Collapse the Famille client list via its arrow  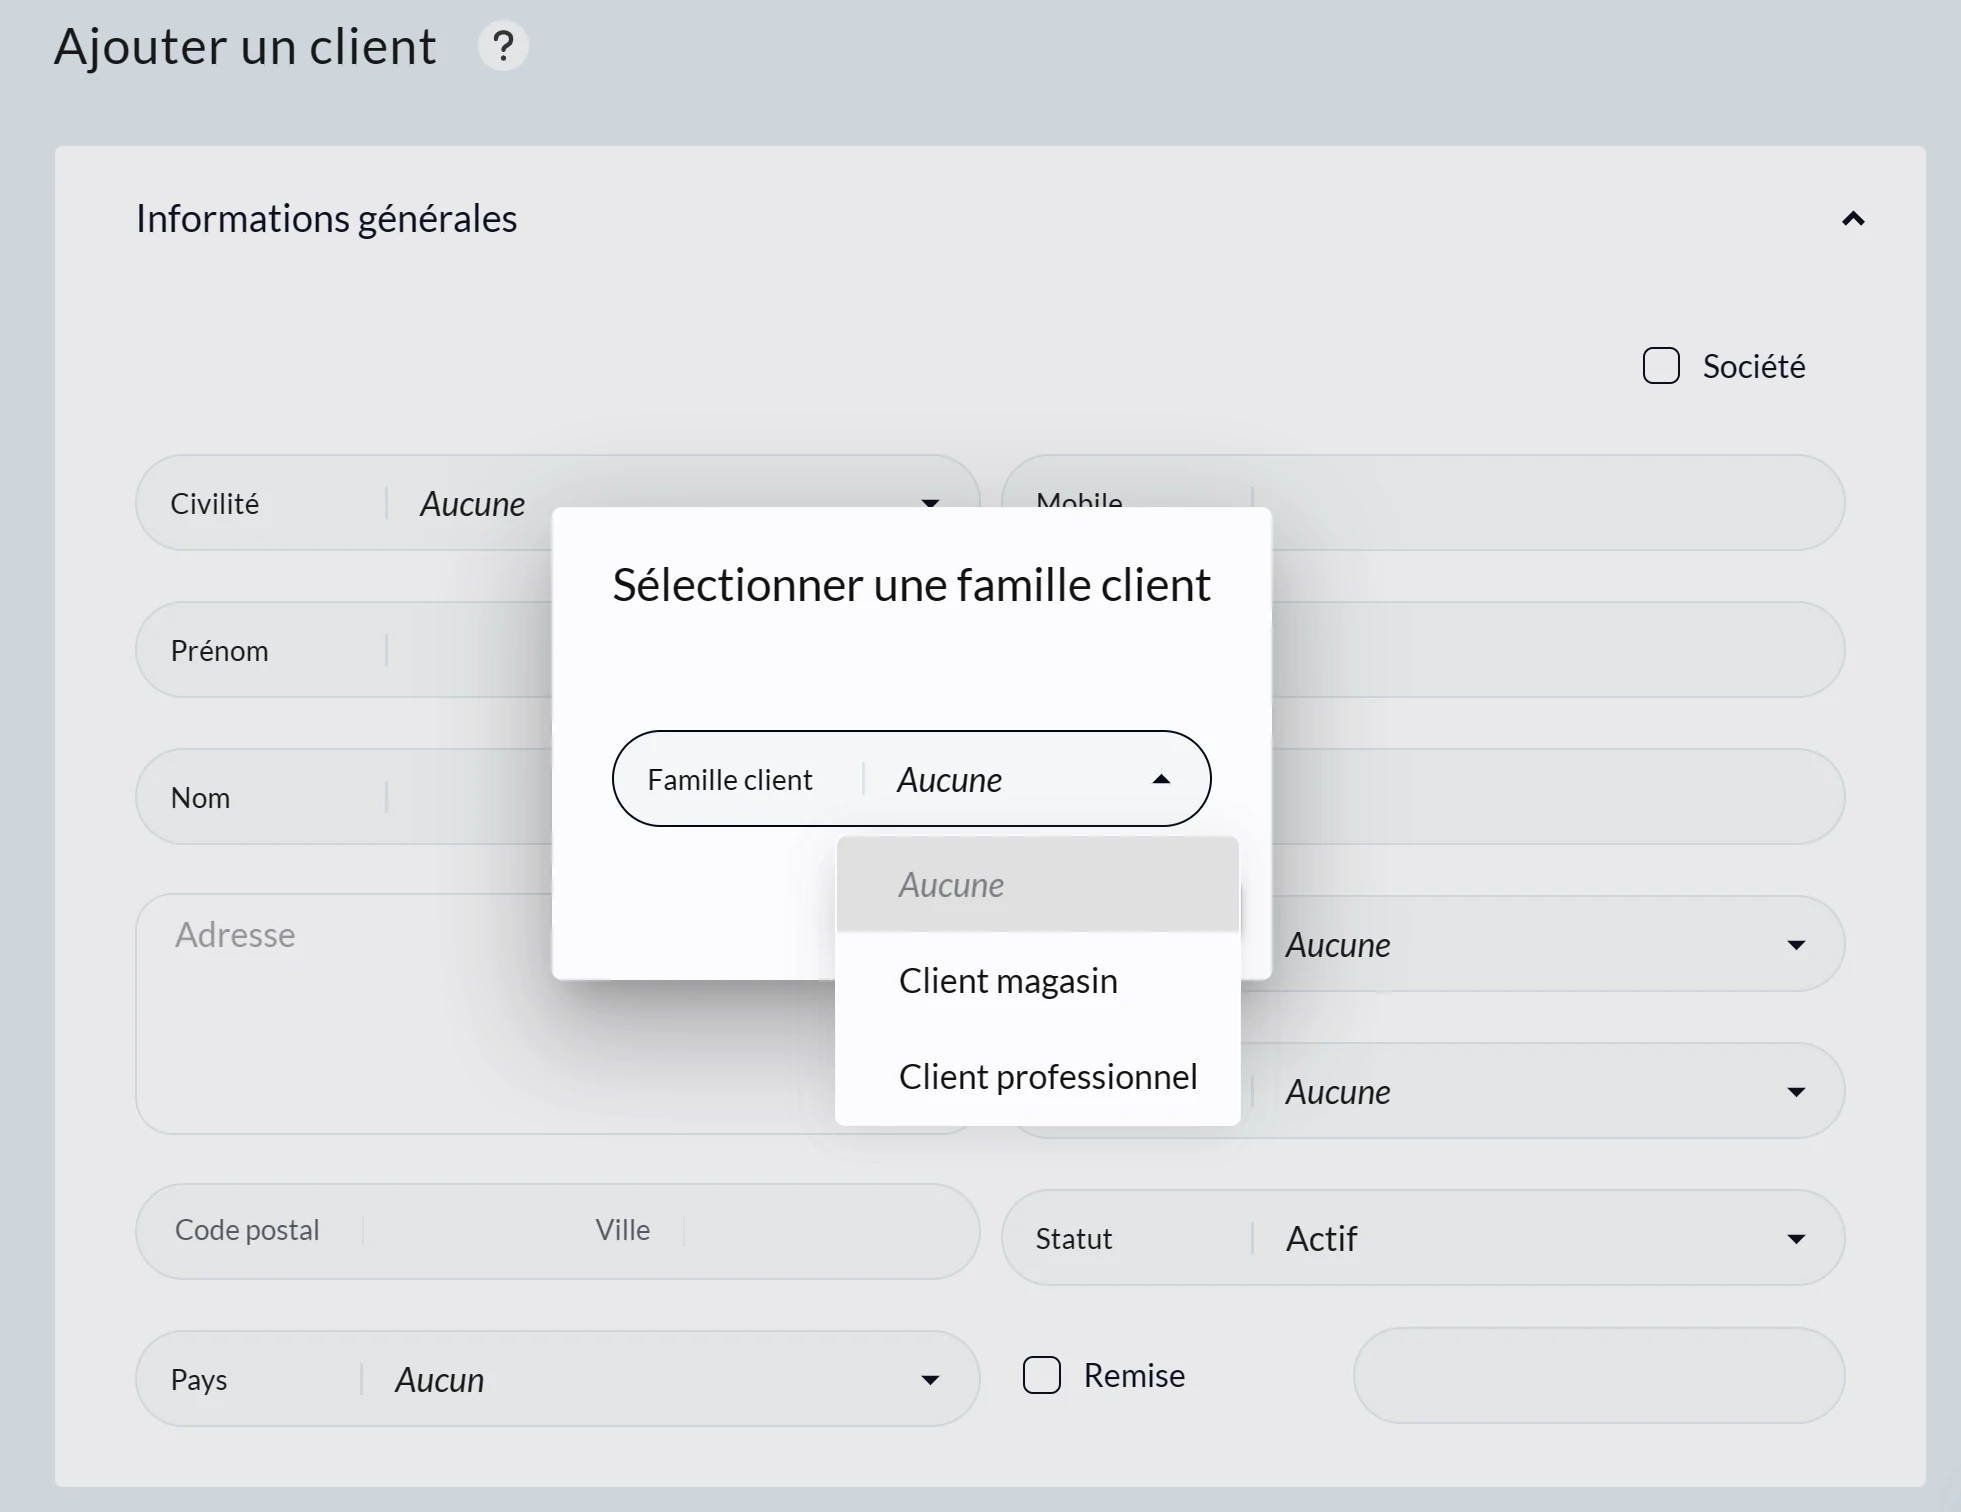[x=1160, y=778]
